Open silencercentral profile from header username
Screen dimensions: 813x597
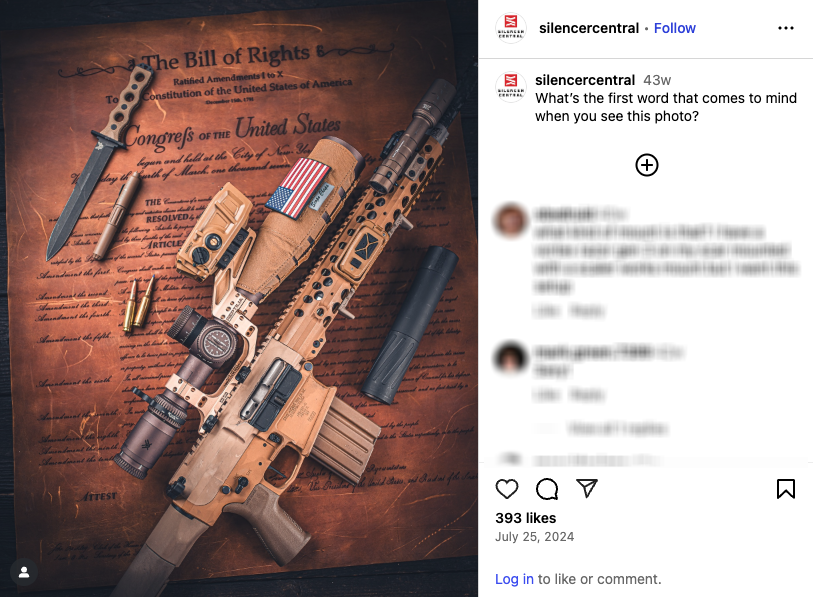point(588,28)
